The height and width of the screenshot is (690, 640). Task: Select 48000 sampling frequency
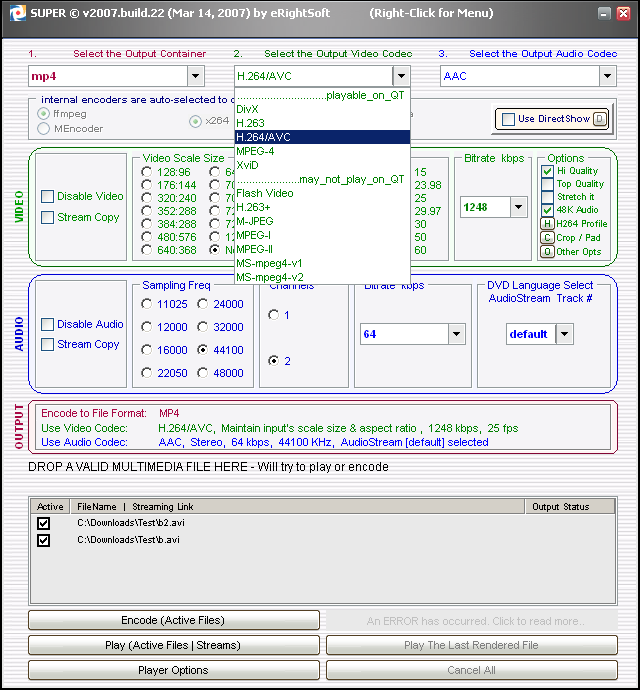[202, 373]
